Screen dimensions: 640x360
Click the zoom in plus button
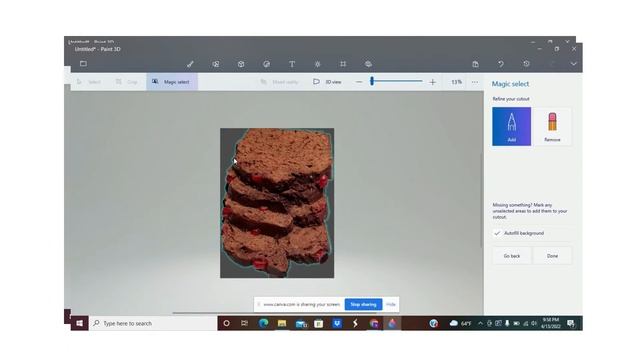433,82
